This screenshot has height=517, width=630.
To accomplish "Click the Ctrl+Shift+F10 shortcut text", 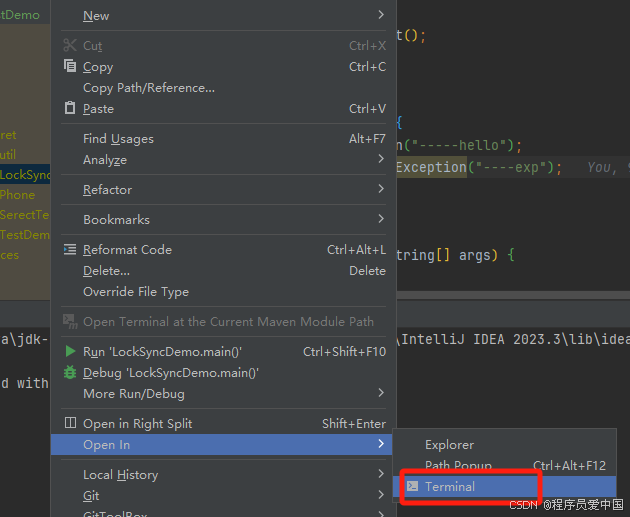I will tap(344, 352).
